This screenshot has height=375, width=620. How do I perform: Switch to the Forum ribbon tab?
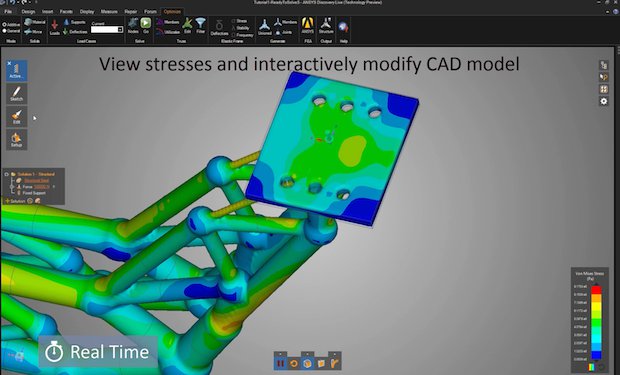tap(150, 11)
